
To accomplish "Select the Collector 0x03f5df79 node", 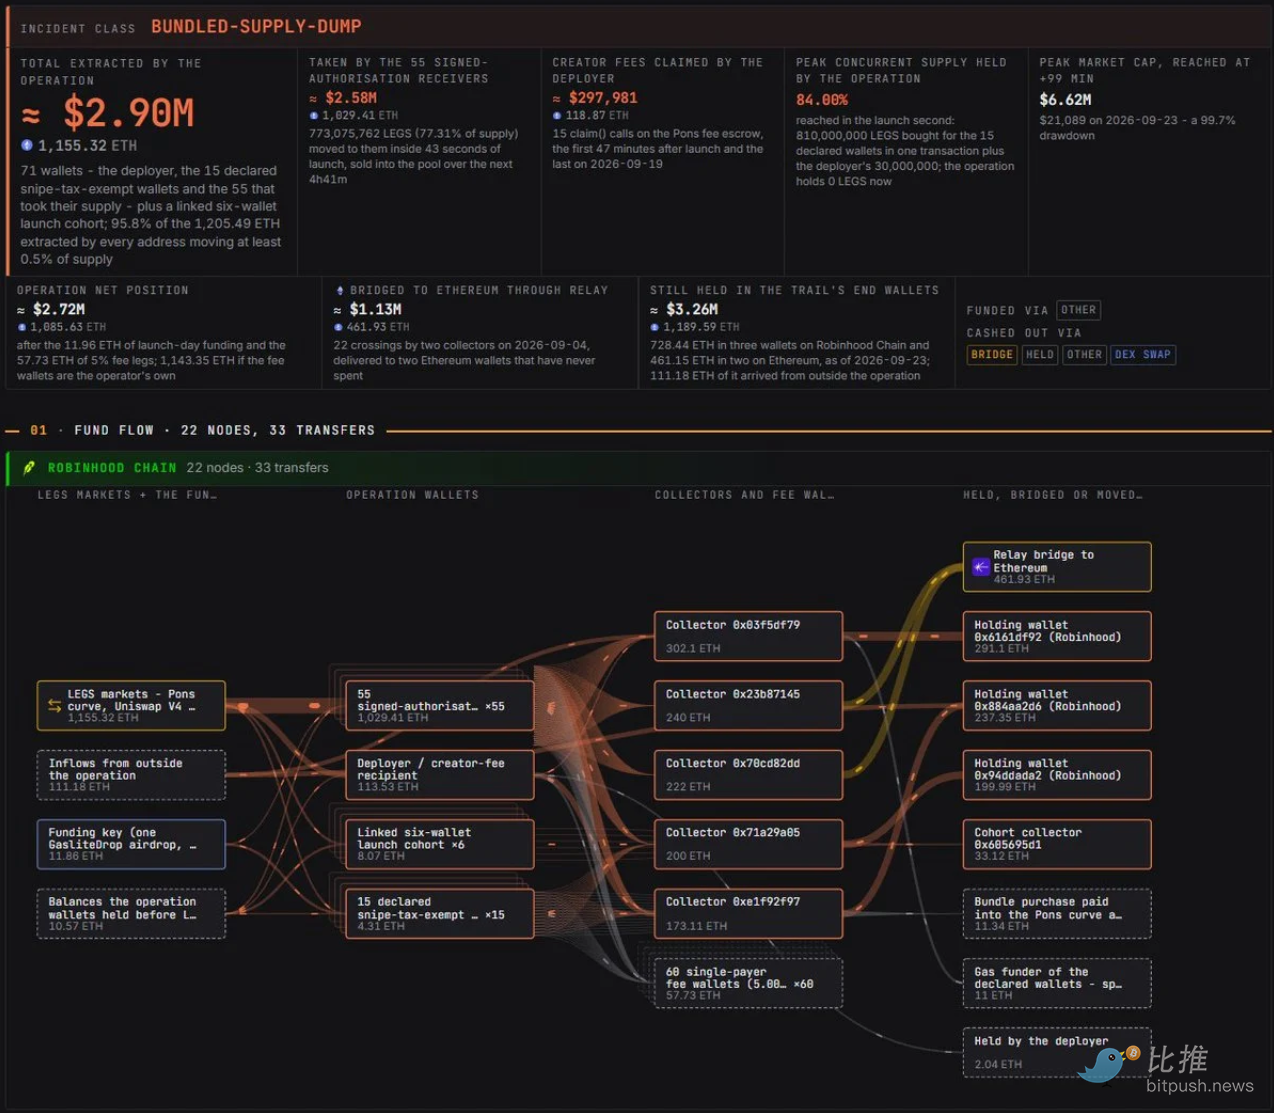I will [x=748, y=636].
